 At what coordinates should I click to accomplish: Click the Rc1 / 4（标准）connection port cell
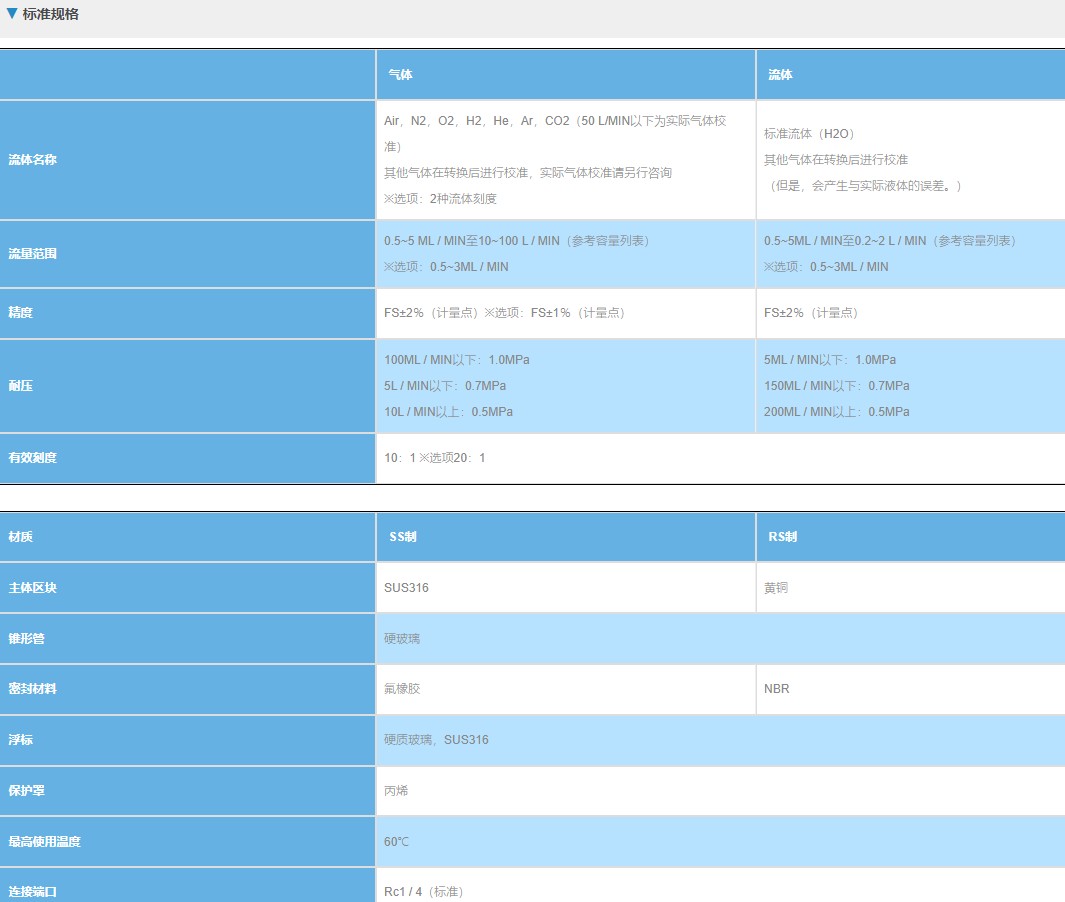coord(423,891)
